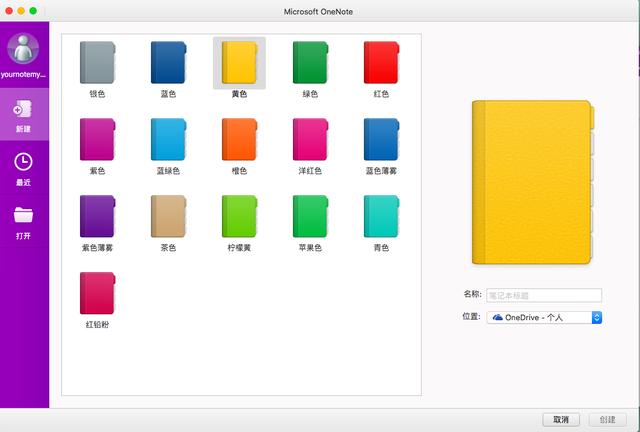Screen dimensions: 640x432
Task: Go to the Open (打开) sidebar tab
Action: [x=23, y=223]
